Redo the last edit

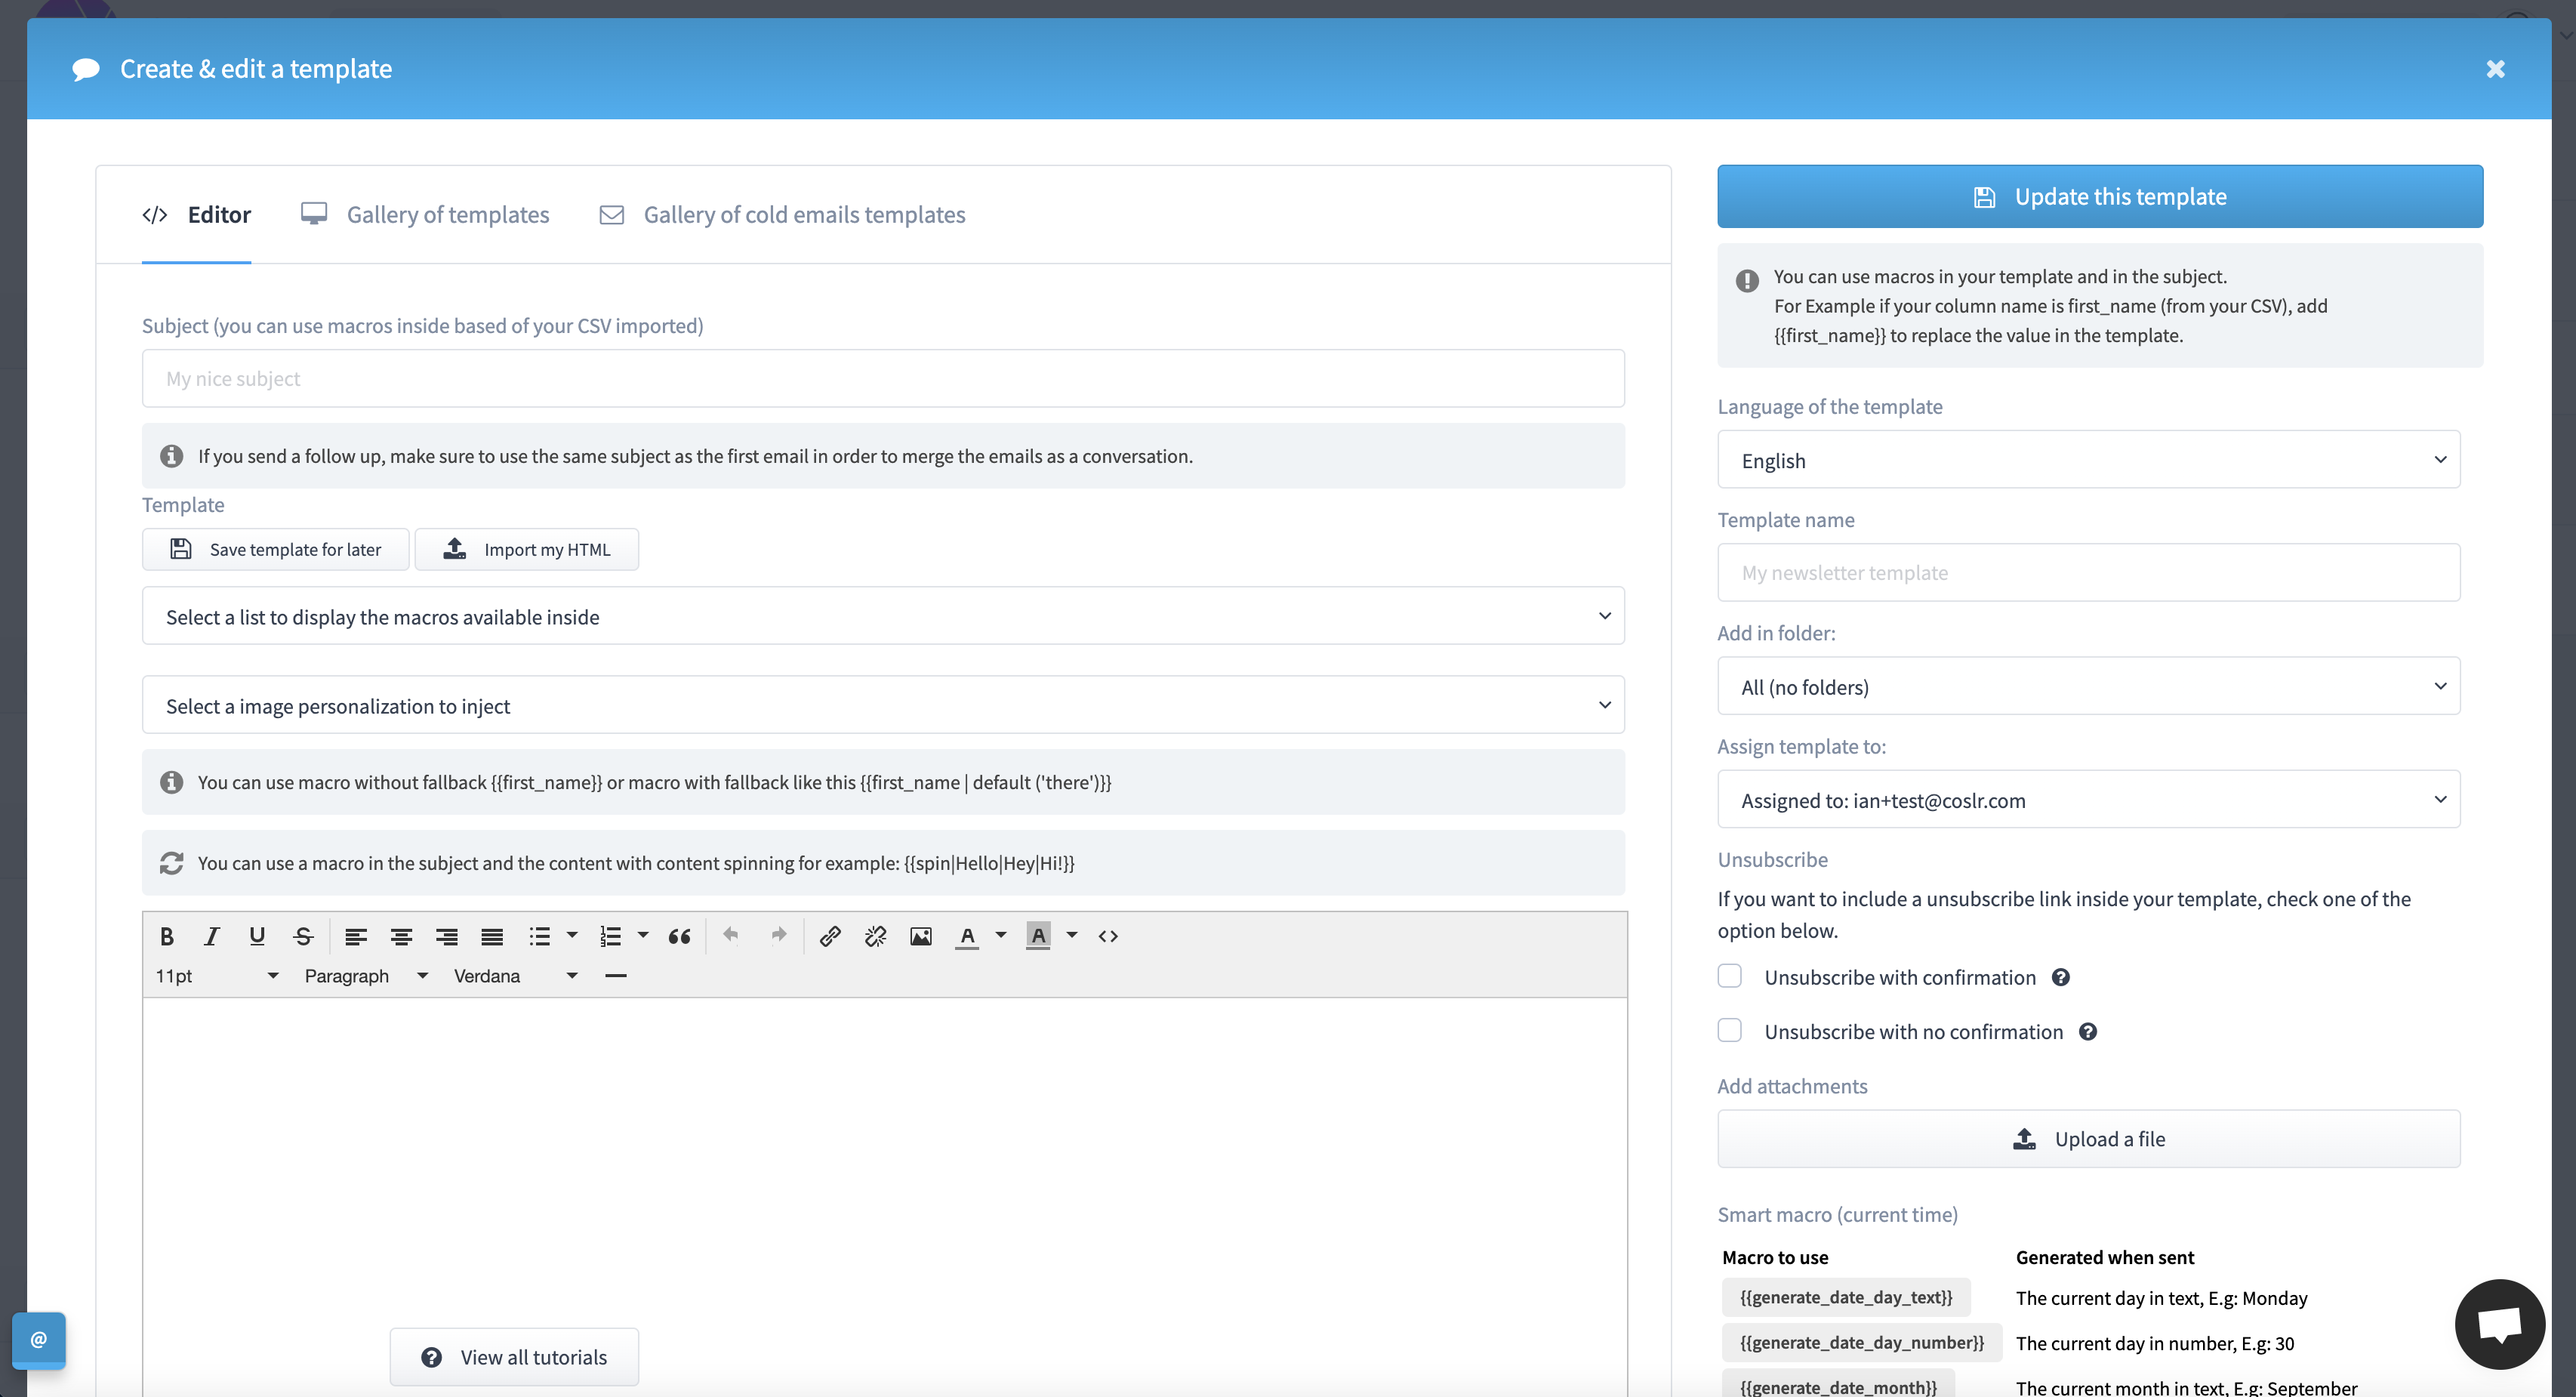[x=778, y=934]
